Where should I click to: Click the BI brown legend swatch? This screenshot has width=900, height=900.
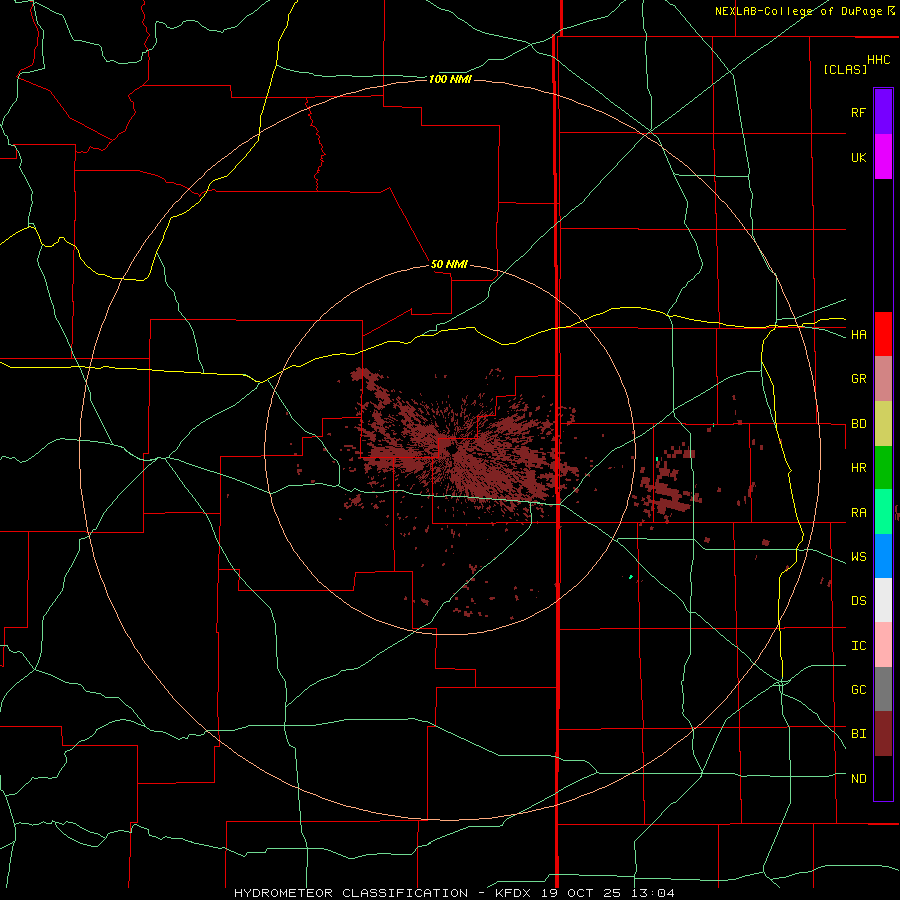click(883, 734)
